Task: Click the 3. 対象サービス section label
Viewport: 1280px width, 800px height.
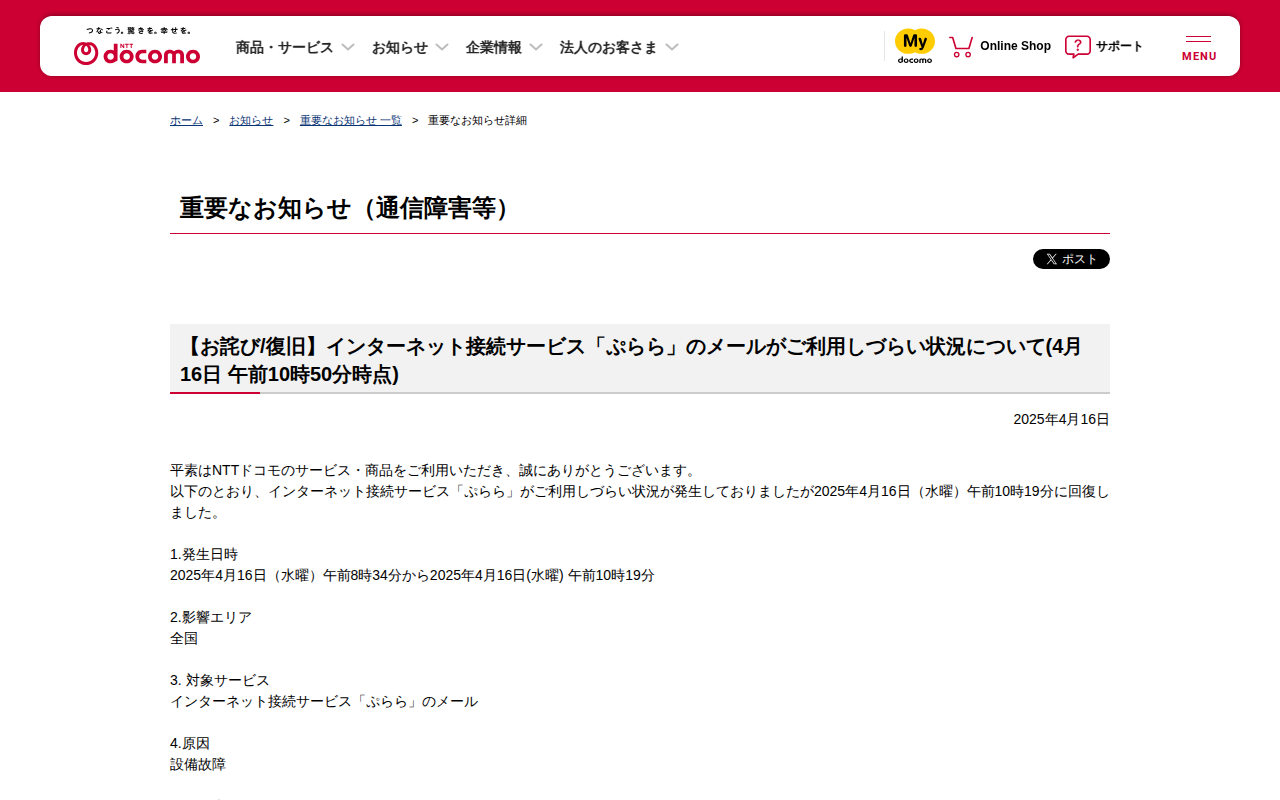Action: (x=220, y=680)
